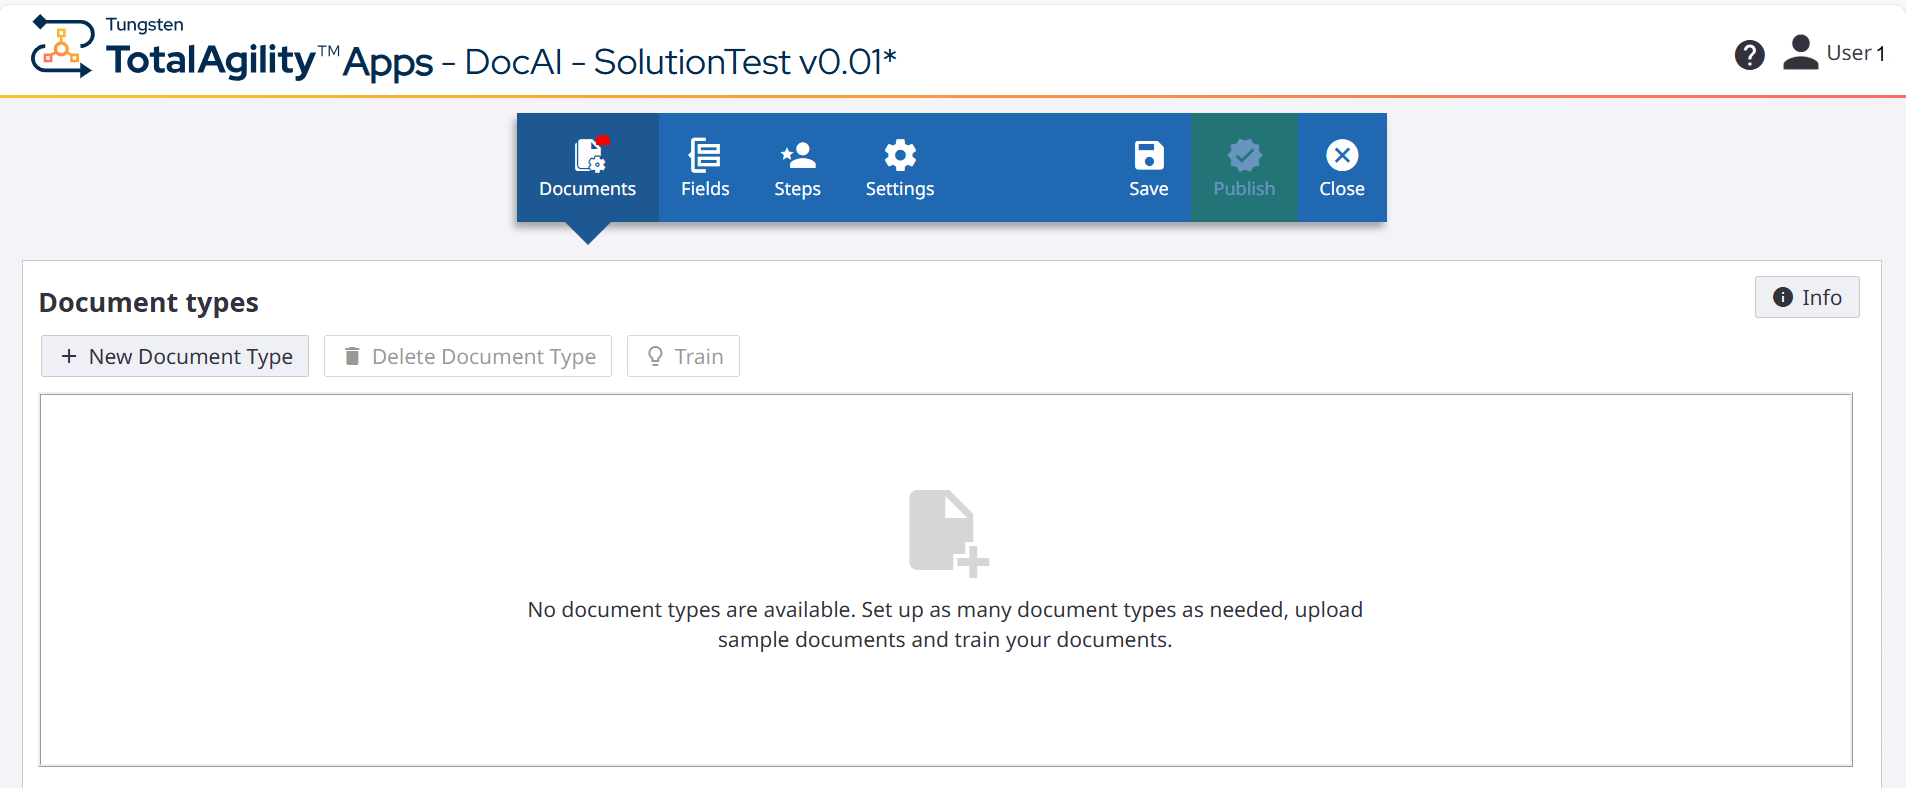Go to the Settings tab
The image size is (1906, 788).
click(x=900, y=168)
